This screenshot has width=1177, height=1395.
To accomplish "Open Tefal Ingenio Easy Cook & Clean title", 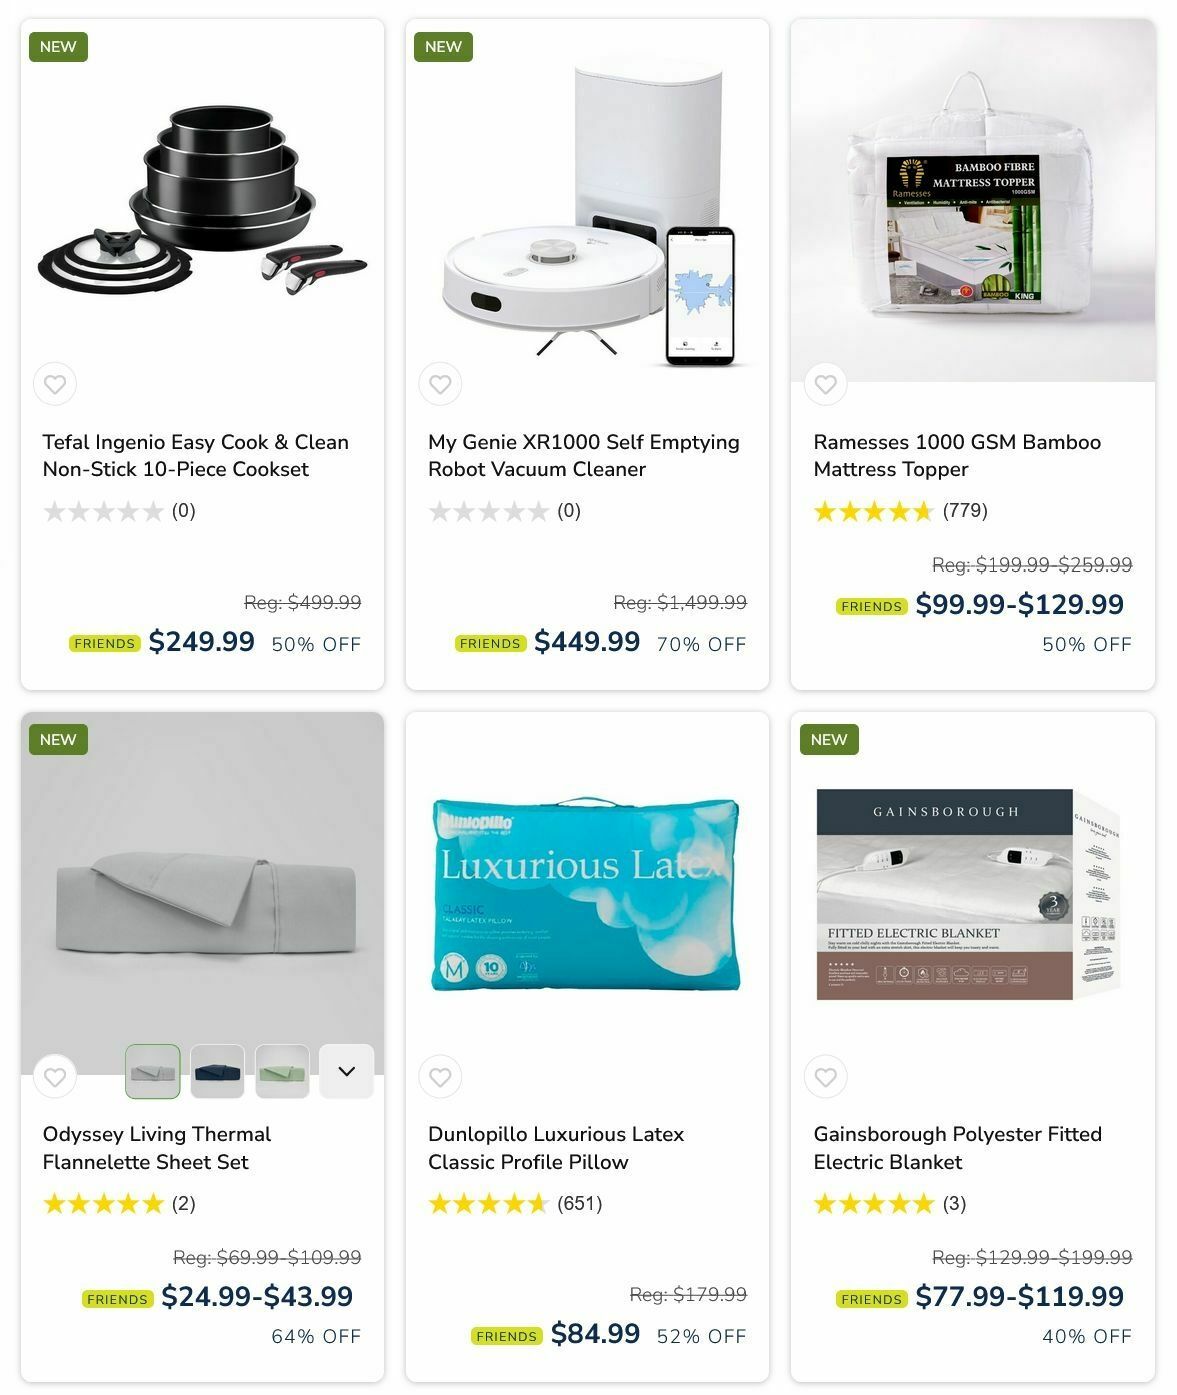I will (196, 455).
